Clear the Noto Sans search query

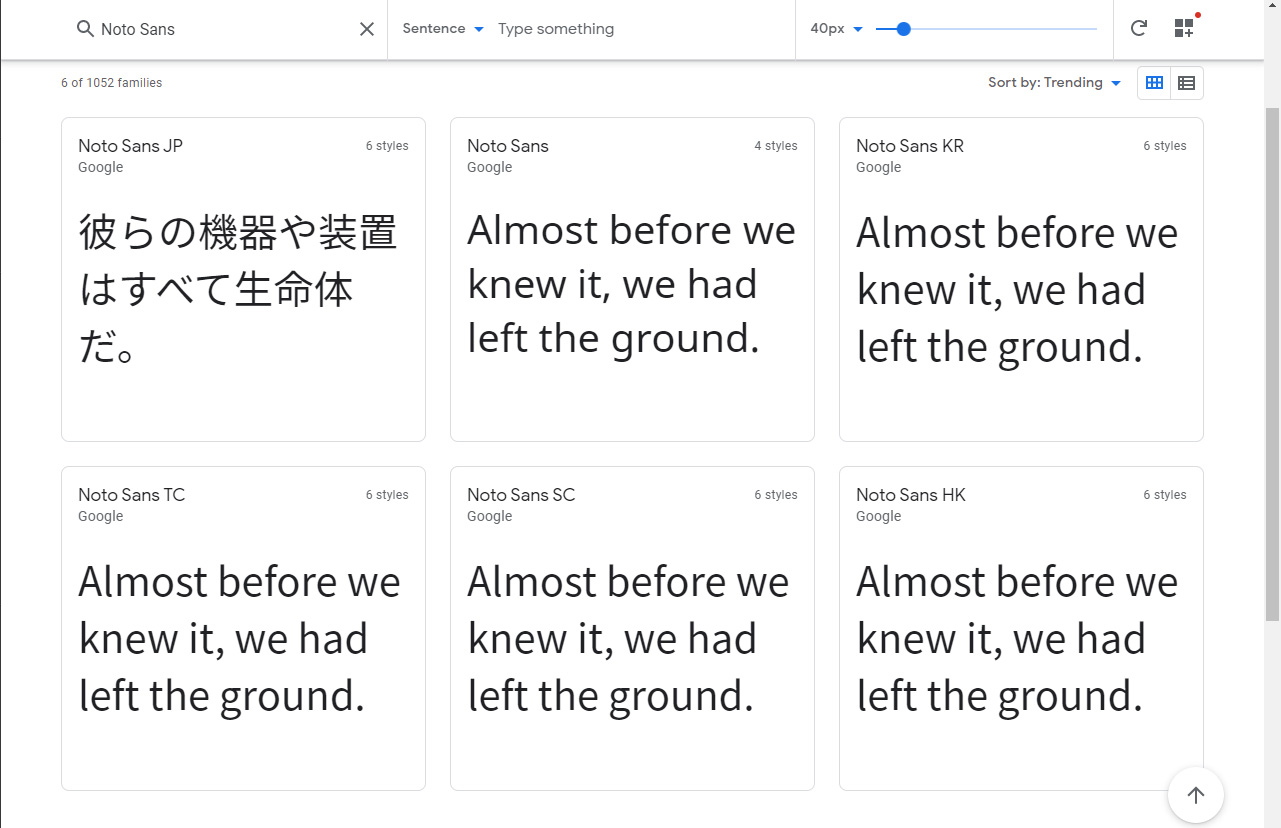click(367, 29)
